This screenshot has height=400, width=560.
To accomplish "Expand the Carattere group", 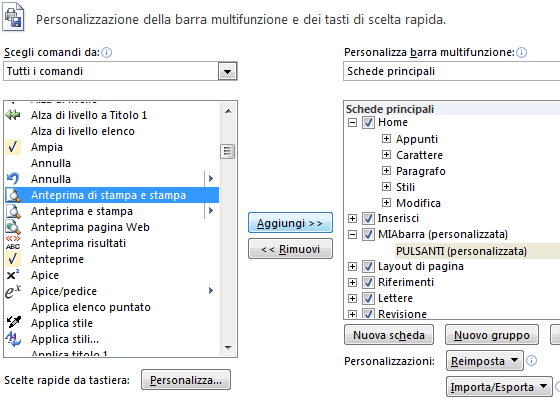I will coord(386,155).
